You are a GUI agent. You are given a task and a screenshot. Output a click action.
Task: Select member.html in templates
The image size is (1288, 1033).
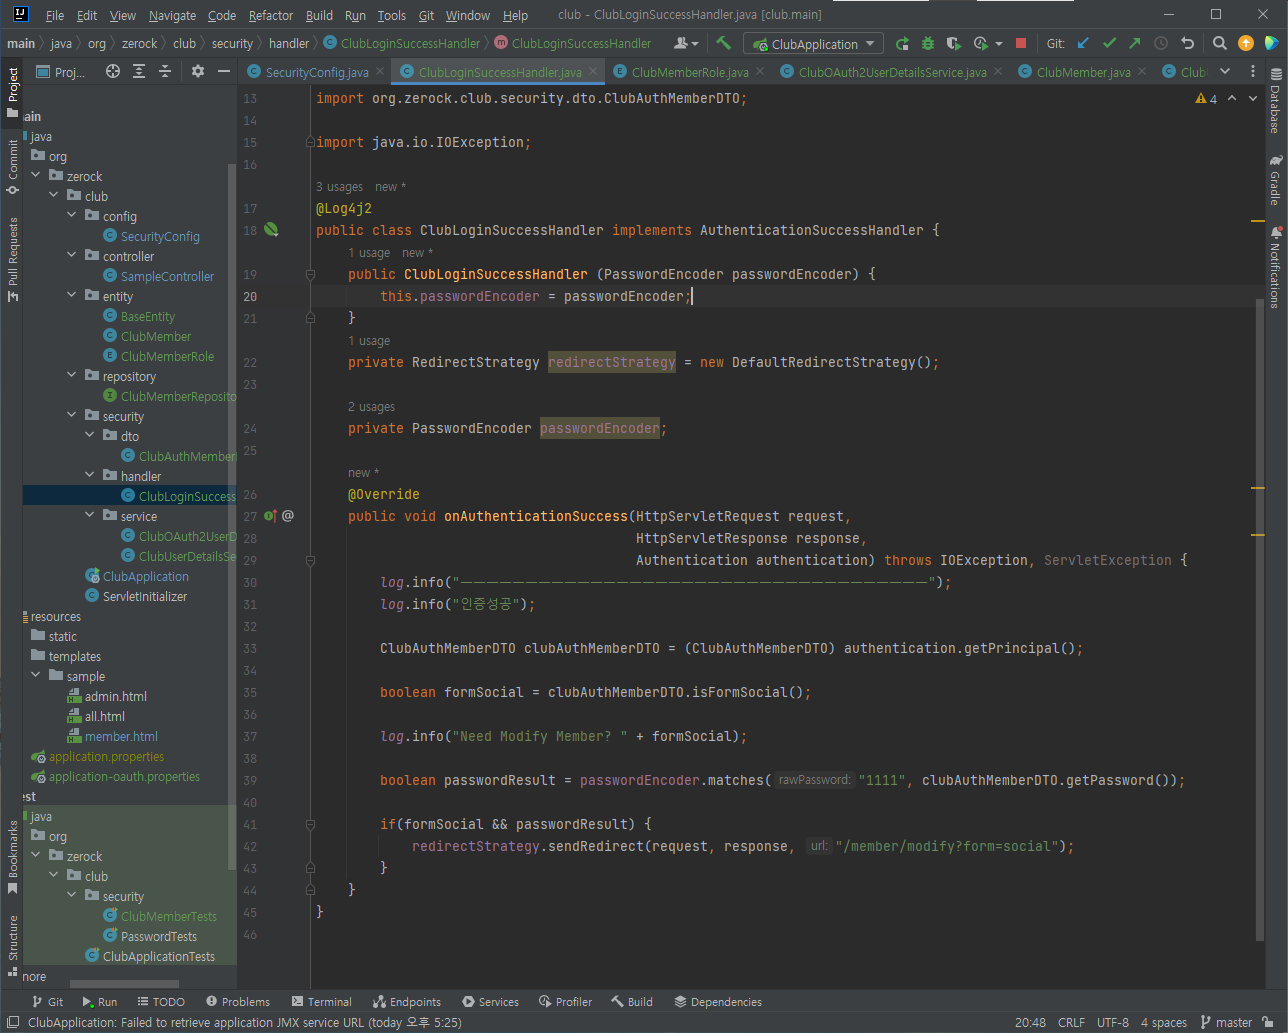point(121,736)
